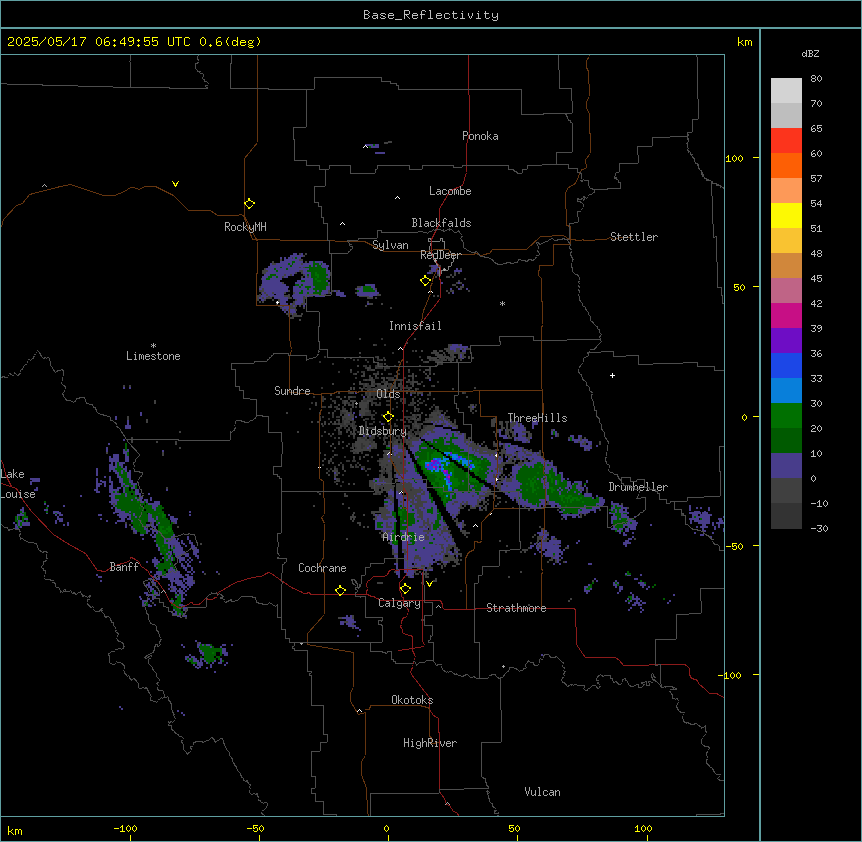
Task: Click the dBZ legend heading
Action: pos(810,53)
